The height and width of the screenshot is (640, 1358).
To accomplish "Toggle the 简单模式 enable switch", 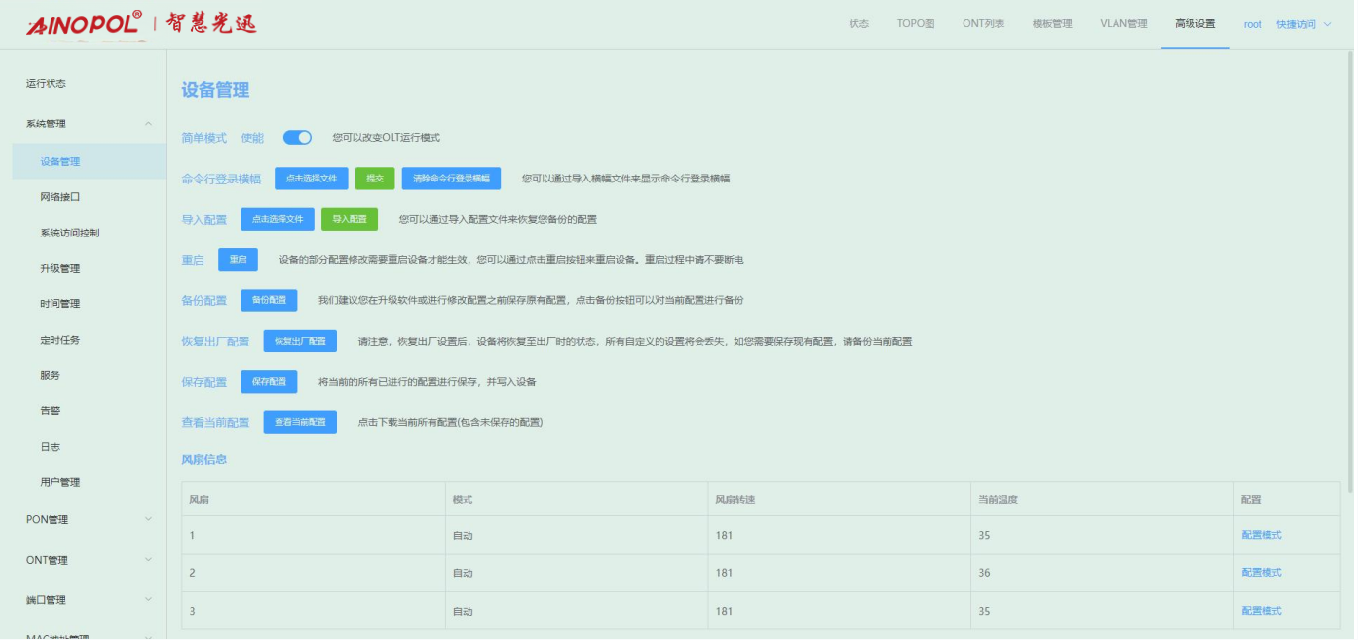I will (297, 138).
